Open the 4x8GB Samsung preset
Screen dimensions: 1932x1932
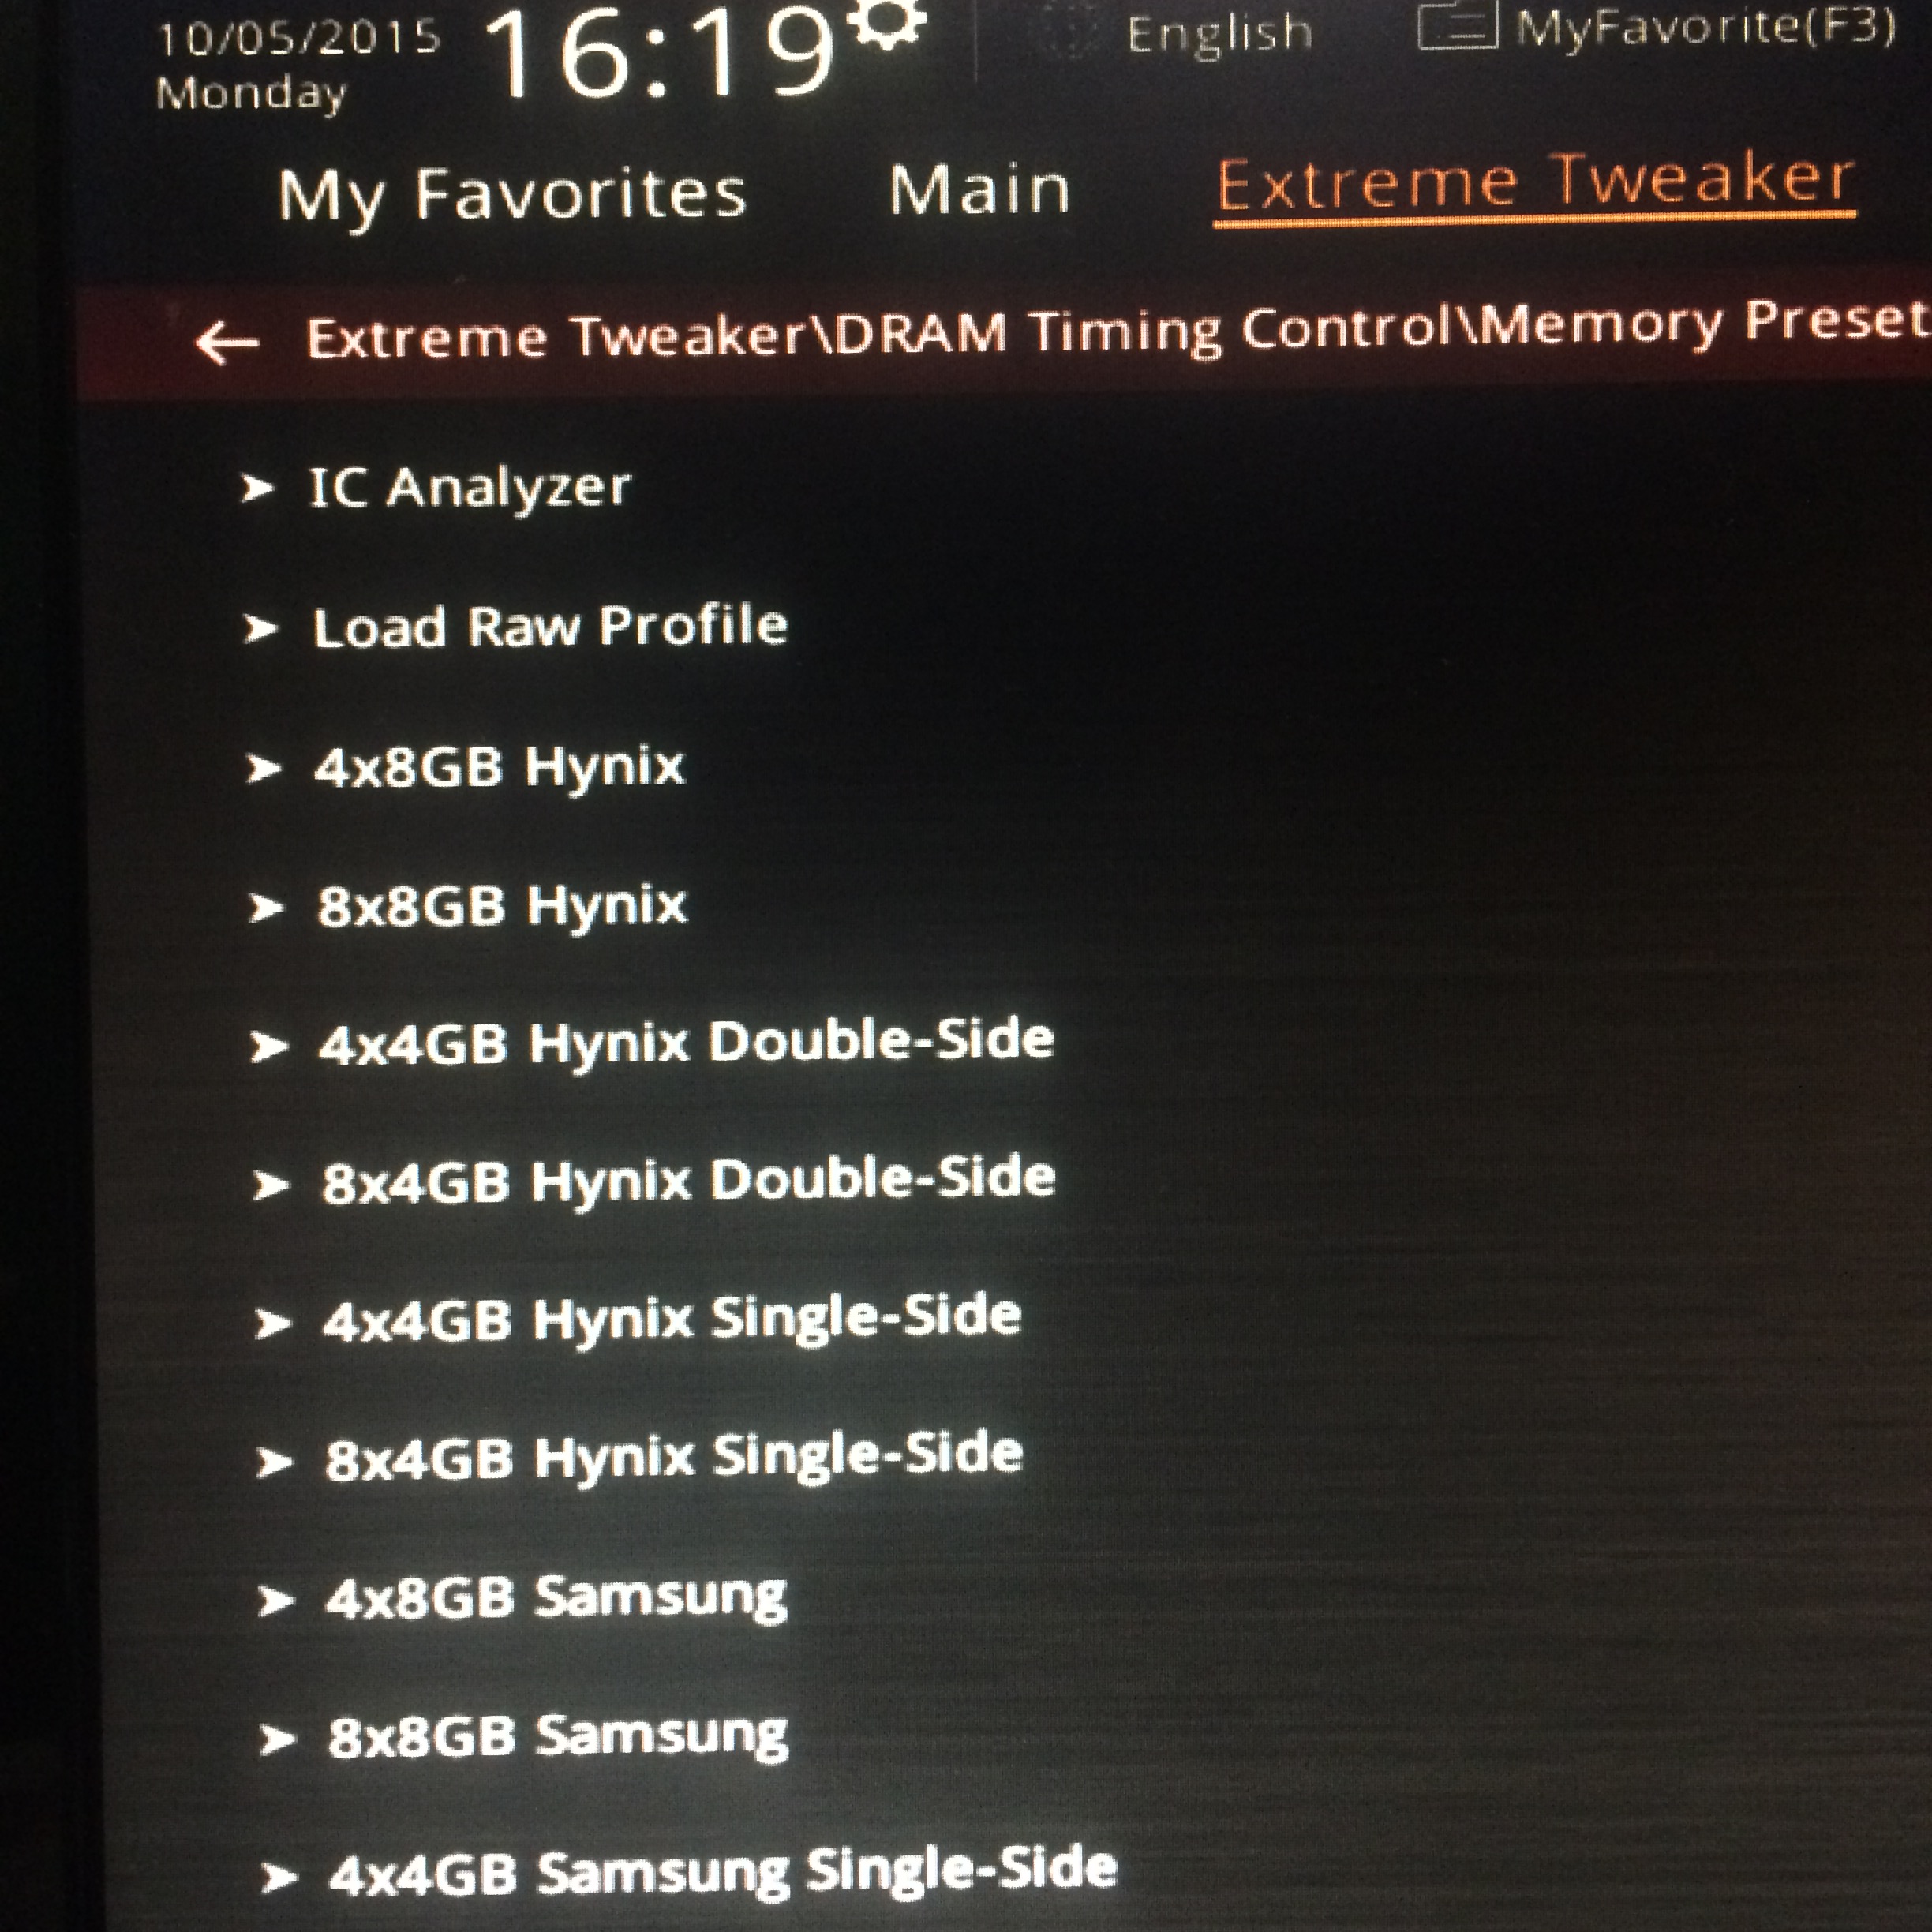coord(557,1598)
